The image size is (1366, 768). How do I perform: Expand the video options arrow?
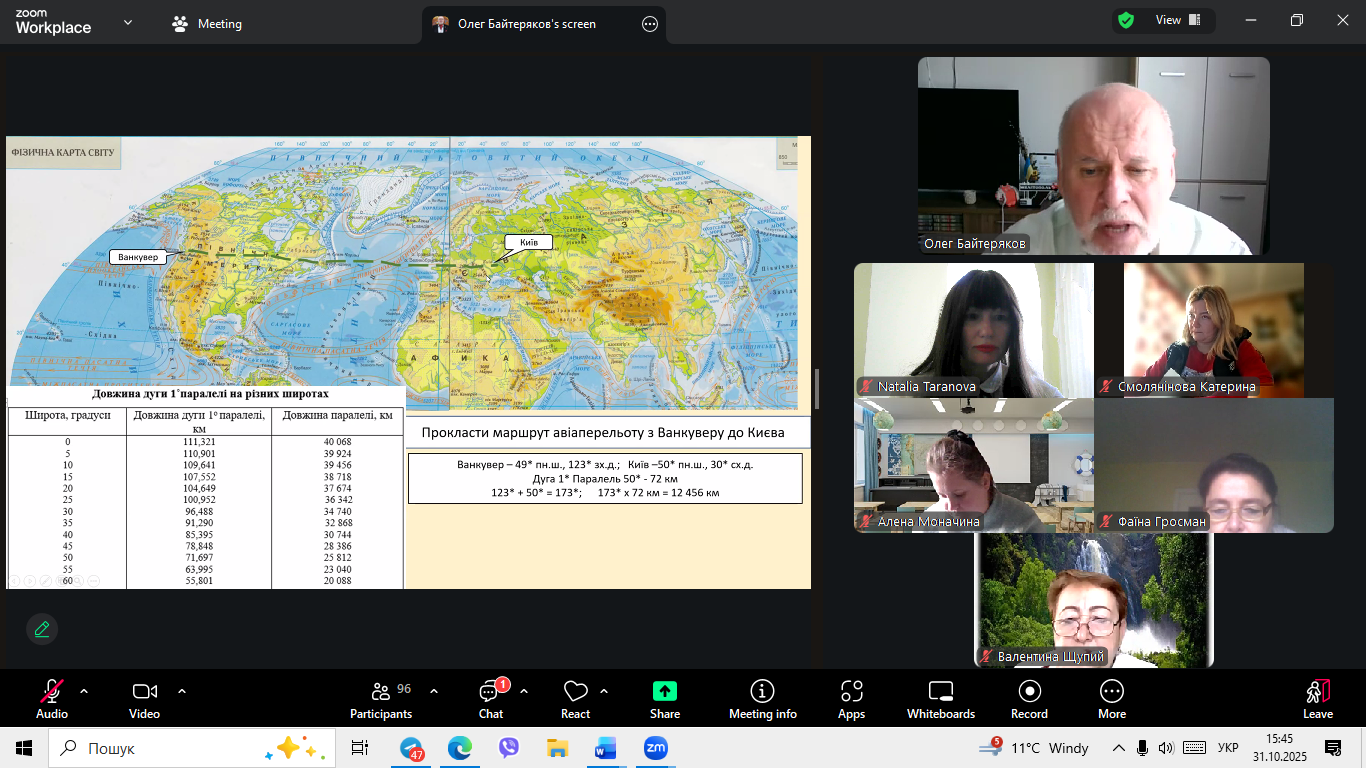[x=182, y=691]
